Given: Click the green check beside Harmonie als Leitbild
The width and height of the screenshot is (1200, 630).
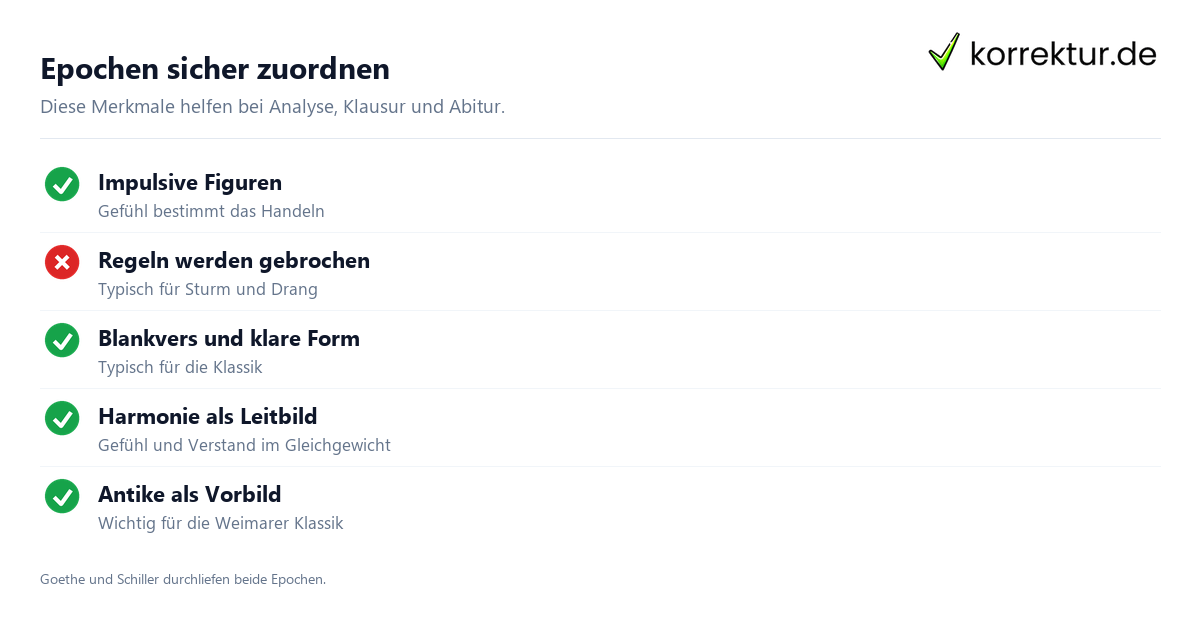Looking at the screenshot, I should 62,418.
